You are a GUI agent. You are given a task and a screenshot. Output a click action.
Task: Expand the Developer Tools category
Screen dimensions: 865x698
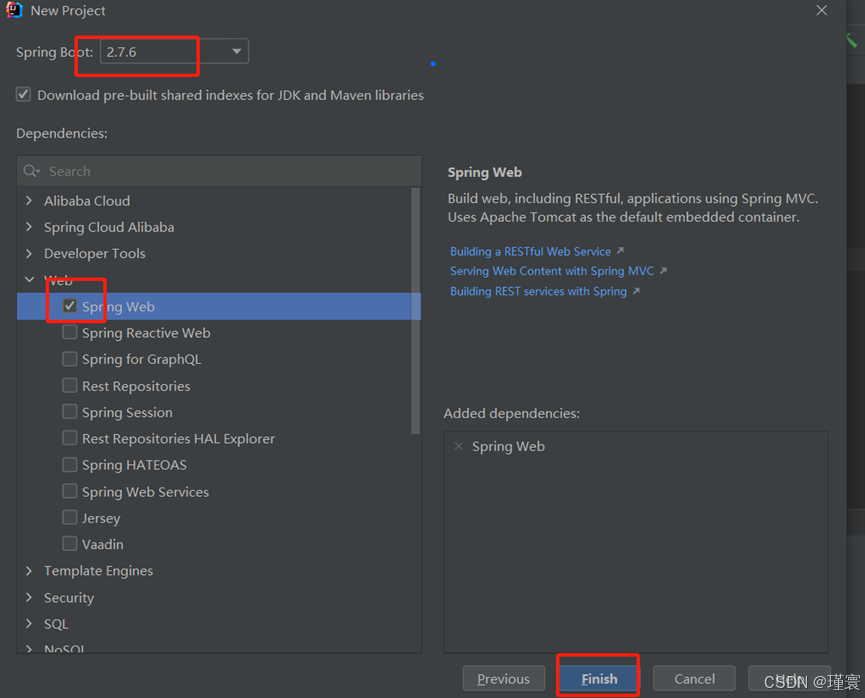(29, 253)
